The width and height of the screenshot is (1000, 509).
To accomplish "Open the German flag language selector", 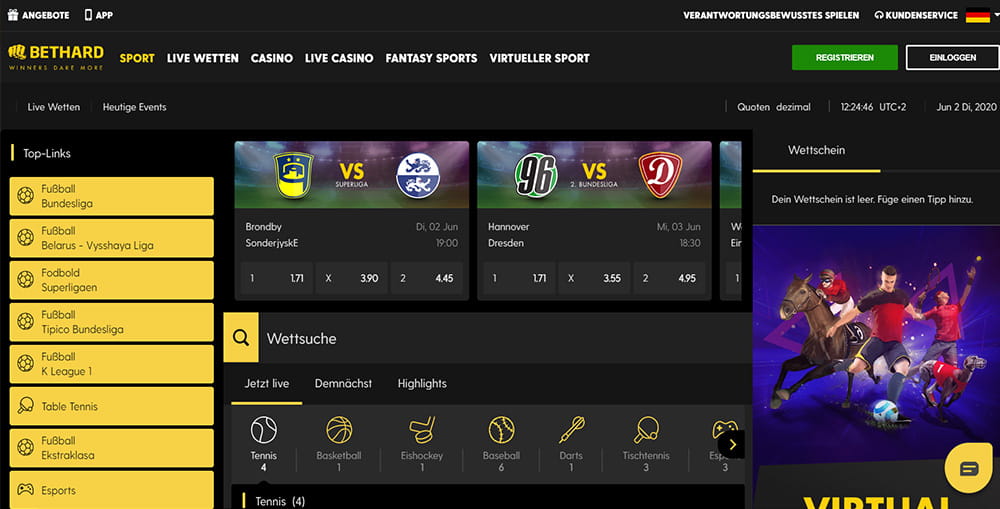I will tap(978, 15).
